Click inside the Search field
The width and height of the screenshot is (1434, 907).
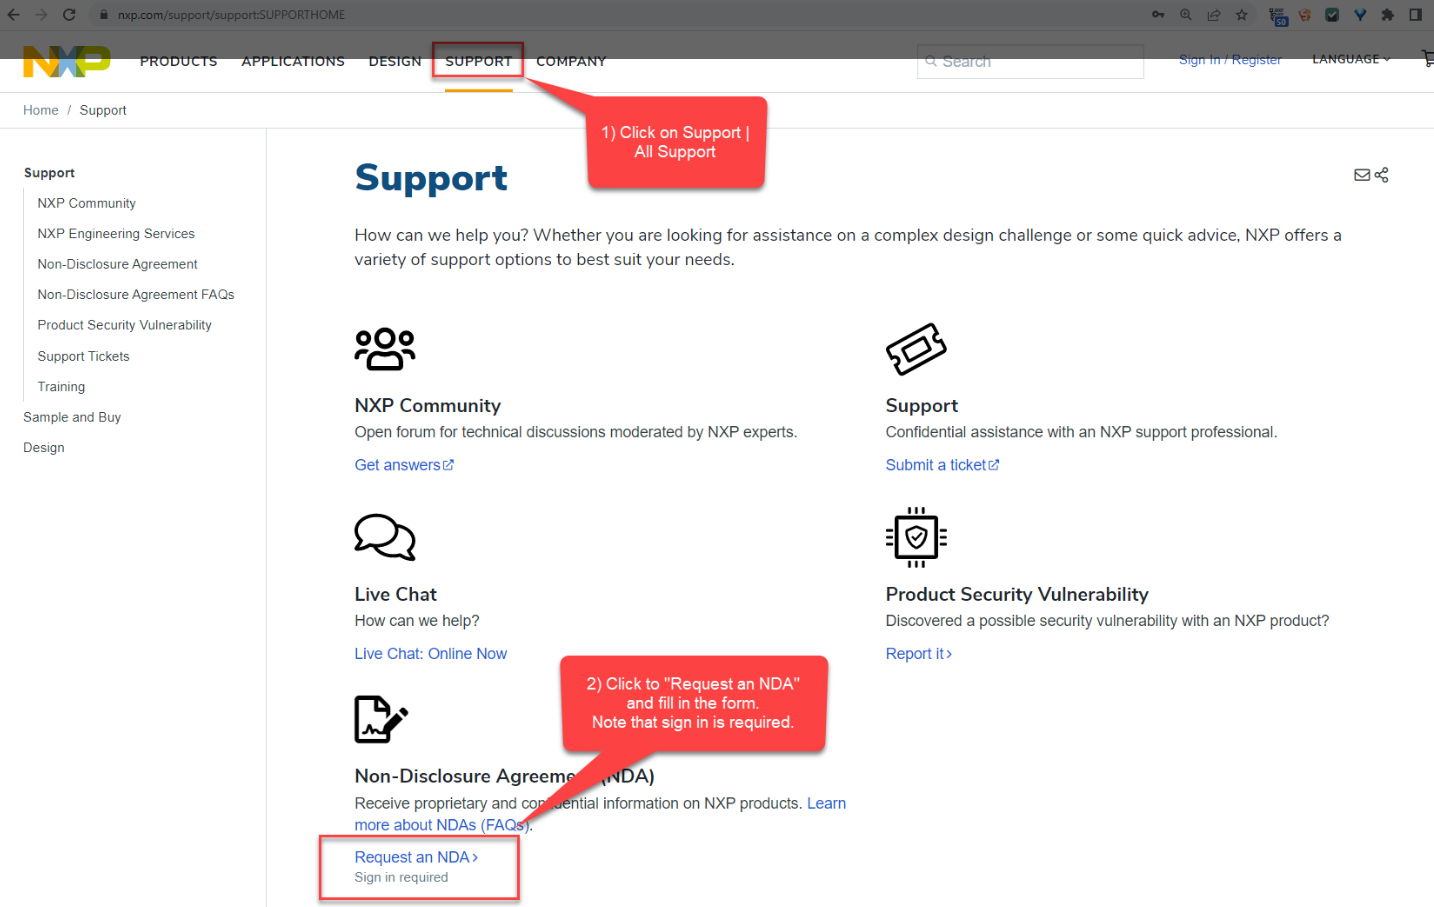pyautogui.click(x=1030, y=61)
